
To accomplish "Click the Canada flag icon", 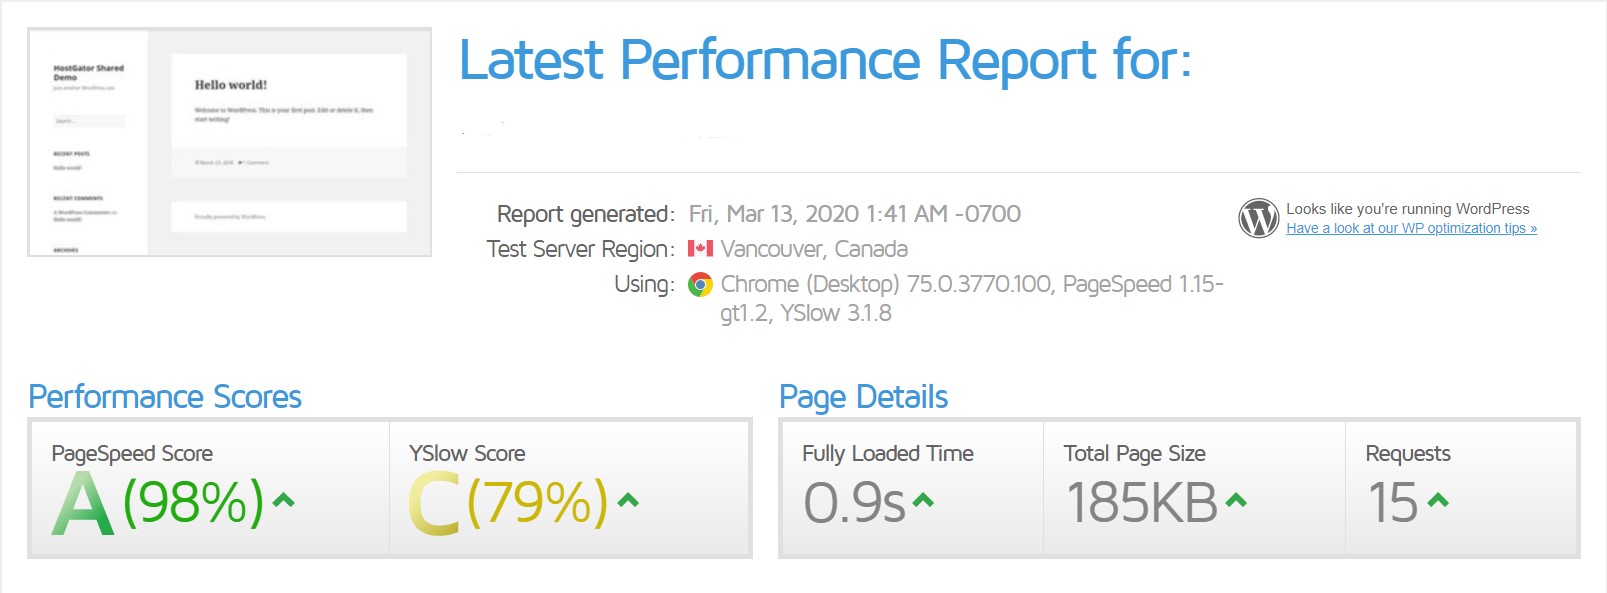I will [700, 249].
